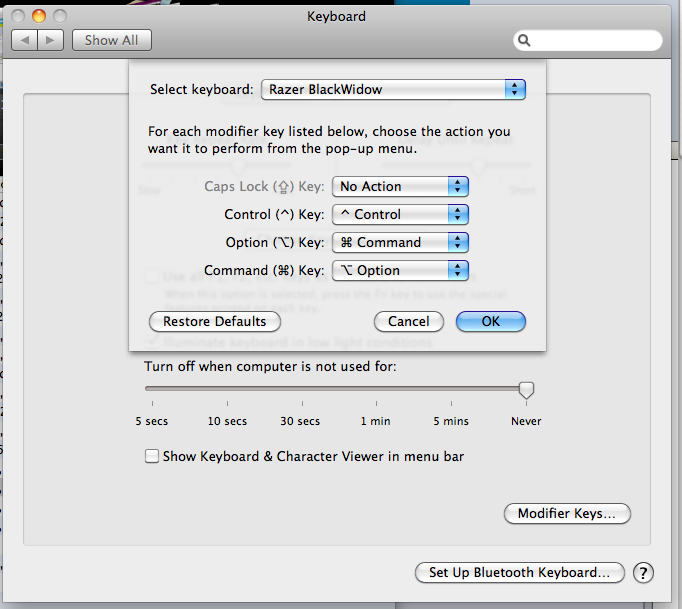Click the 'Command Key:' label
This screenshot has height=609, width=682.
(x=264, y=271)
